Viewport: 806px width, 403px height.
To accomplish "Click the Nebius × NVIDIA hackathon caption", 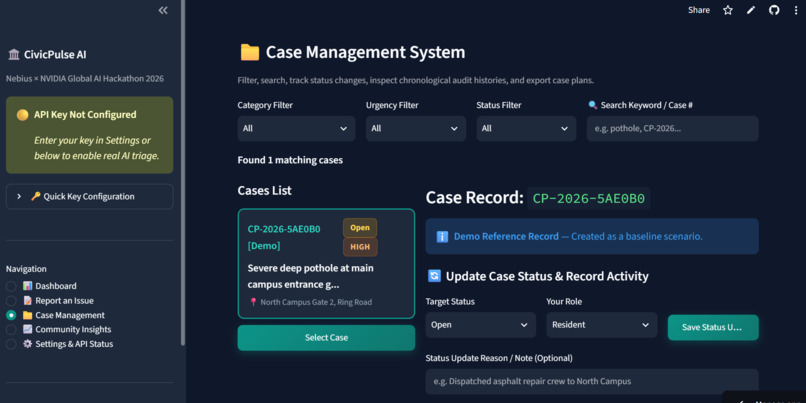I will (x=85, y=79).
